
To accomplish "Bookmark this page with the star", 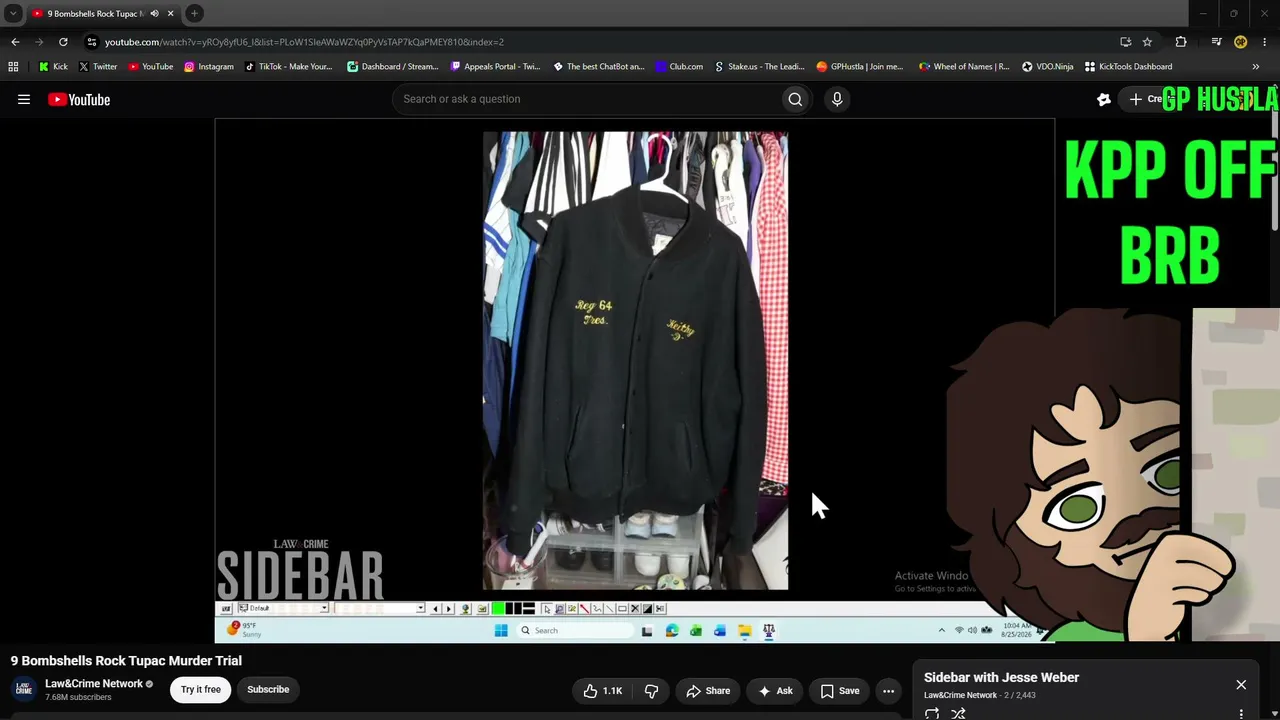I will coord(1147,42).
